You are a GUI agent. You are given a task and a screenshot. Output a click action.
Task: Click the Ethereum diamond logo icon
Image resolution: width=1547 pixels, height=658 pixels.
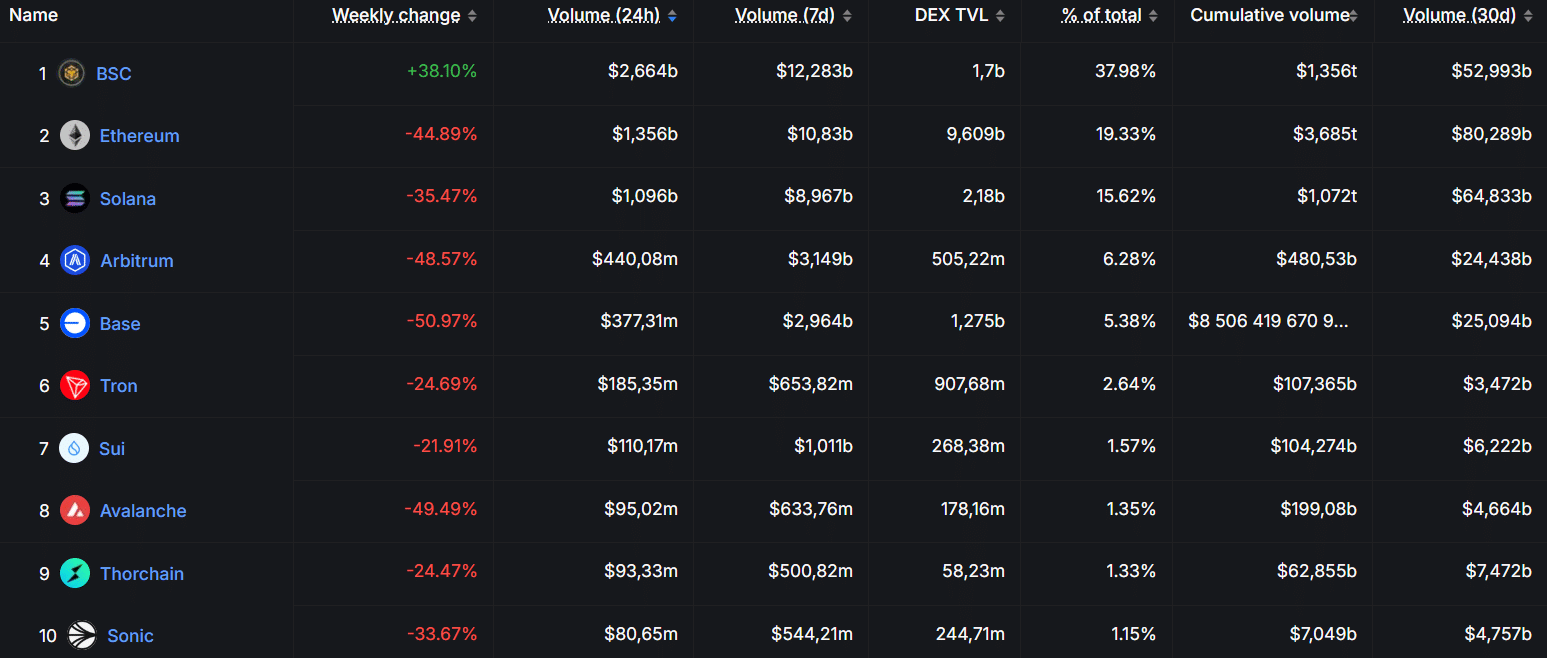click(x=75, y=135)
